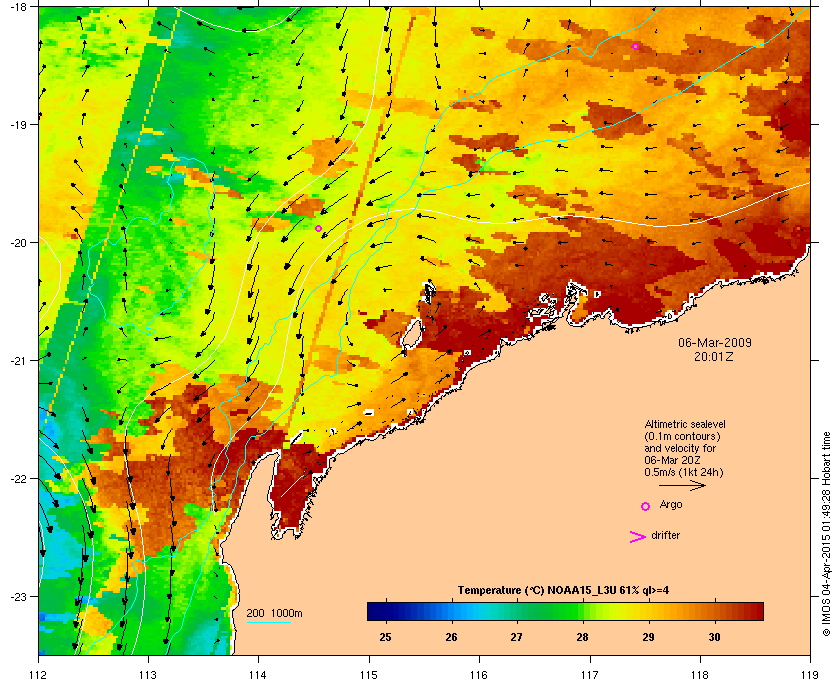
Task: Click the '0.5m/s (1kt 24h)' text
Action: (x=684, y=473)
